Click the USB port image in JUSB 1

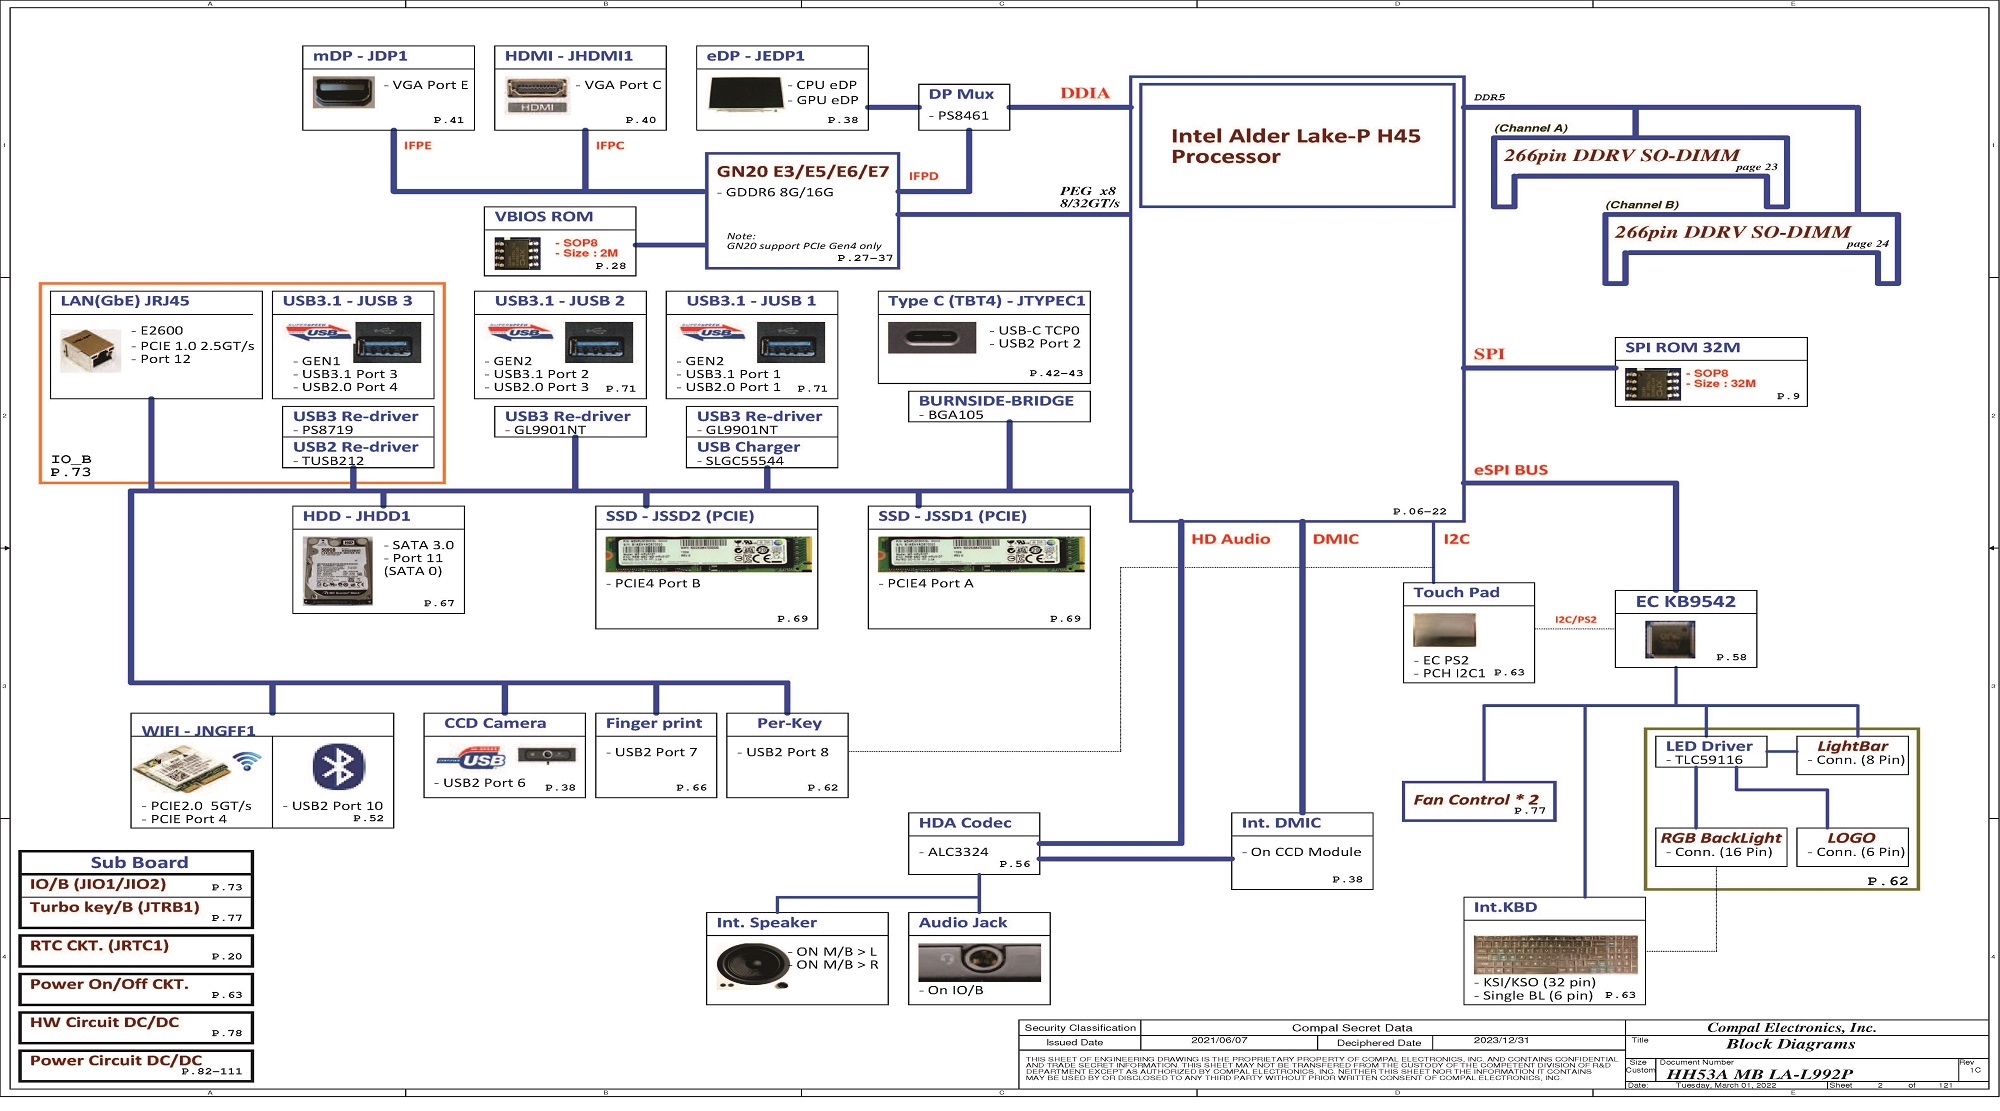(x=791, y=343)
